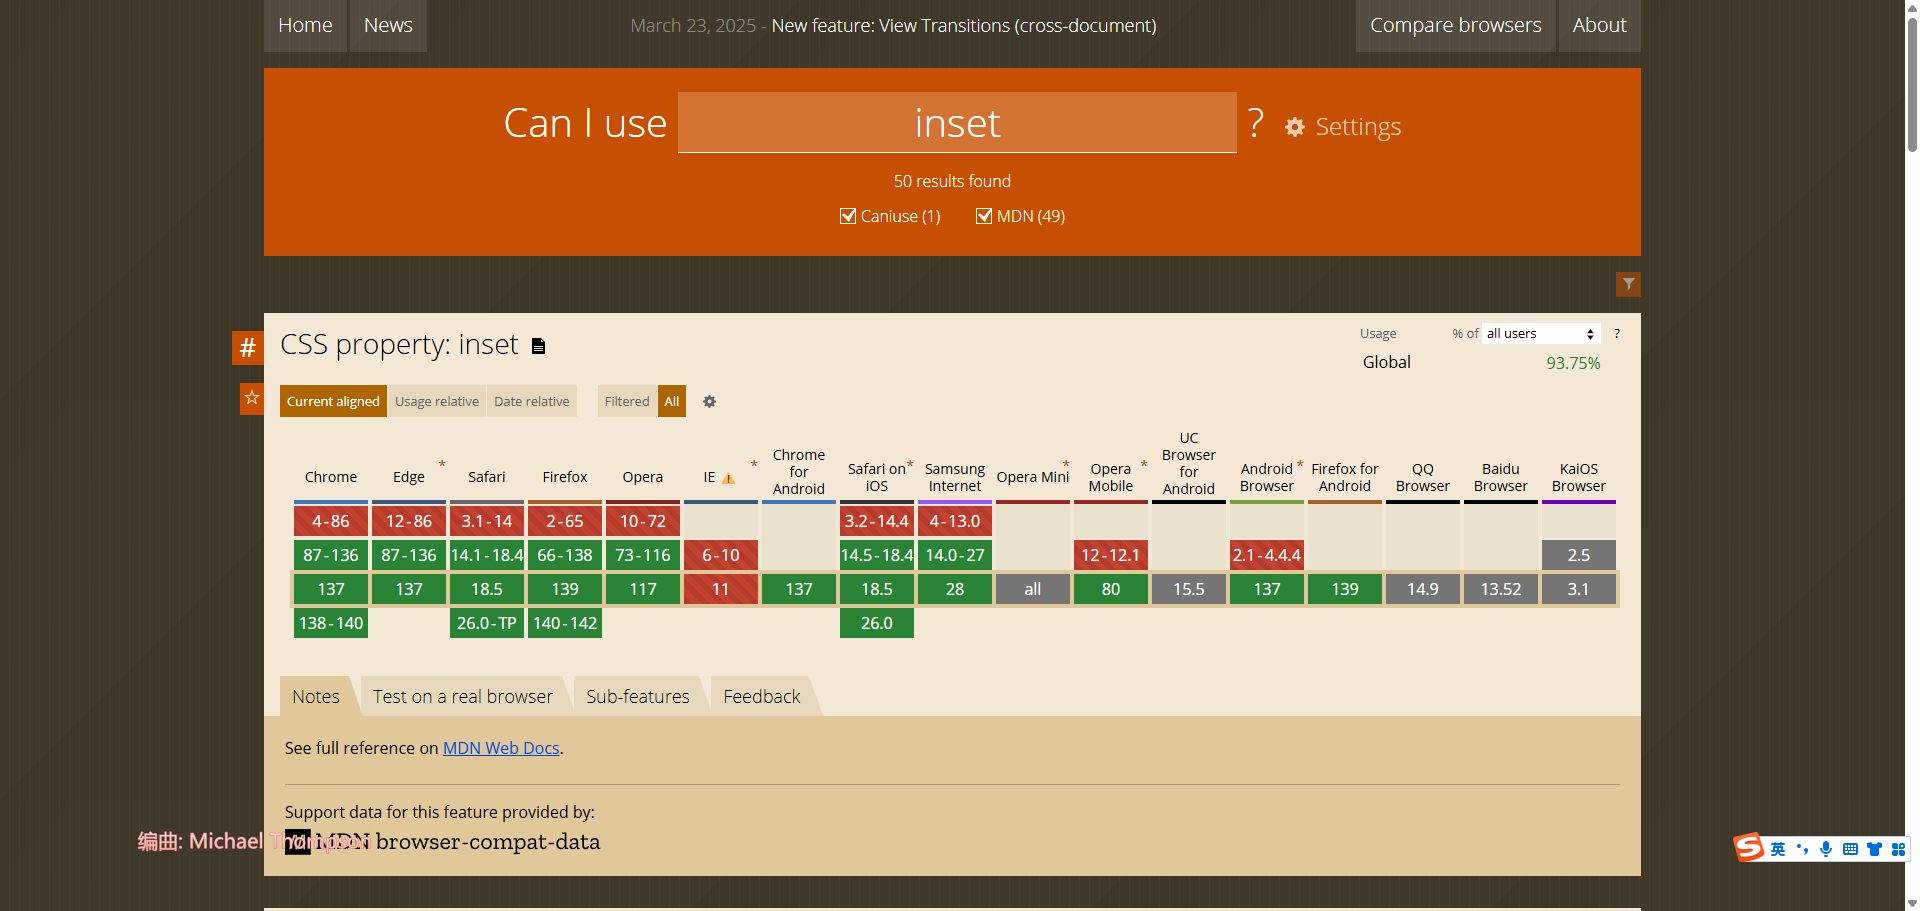Click the orange hash permalink icon
The image size is (1920, 911).
click(247, 348)
